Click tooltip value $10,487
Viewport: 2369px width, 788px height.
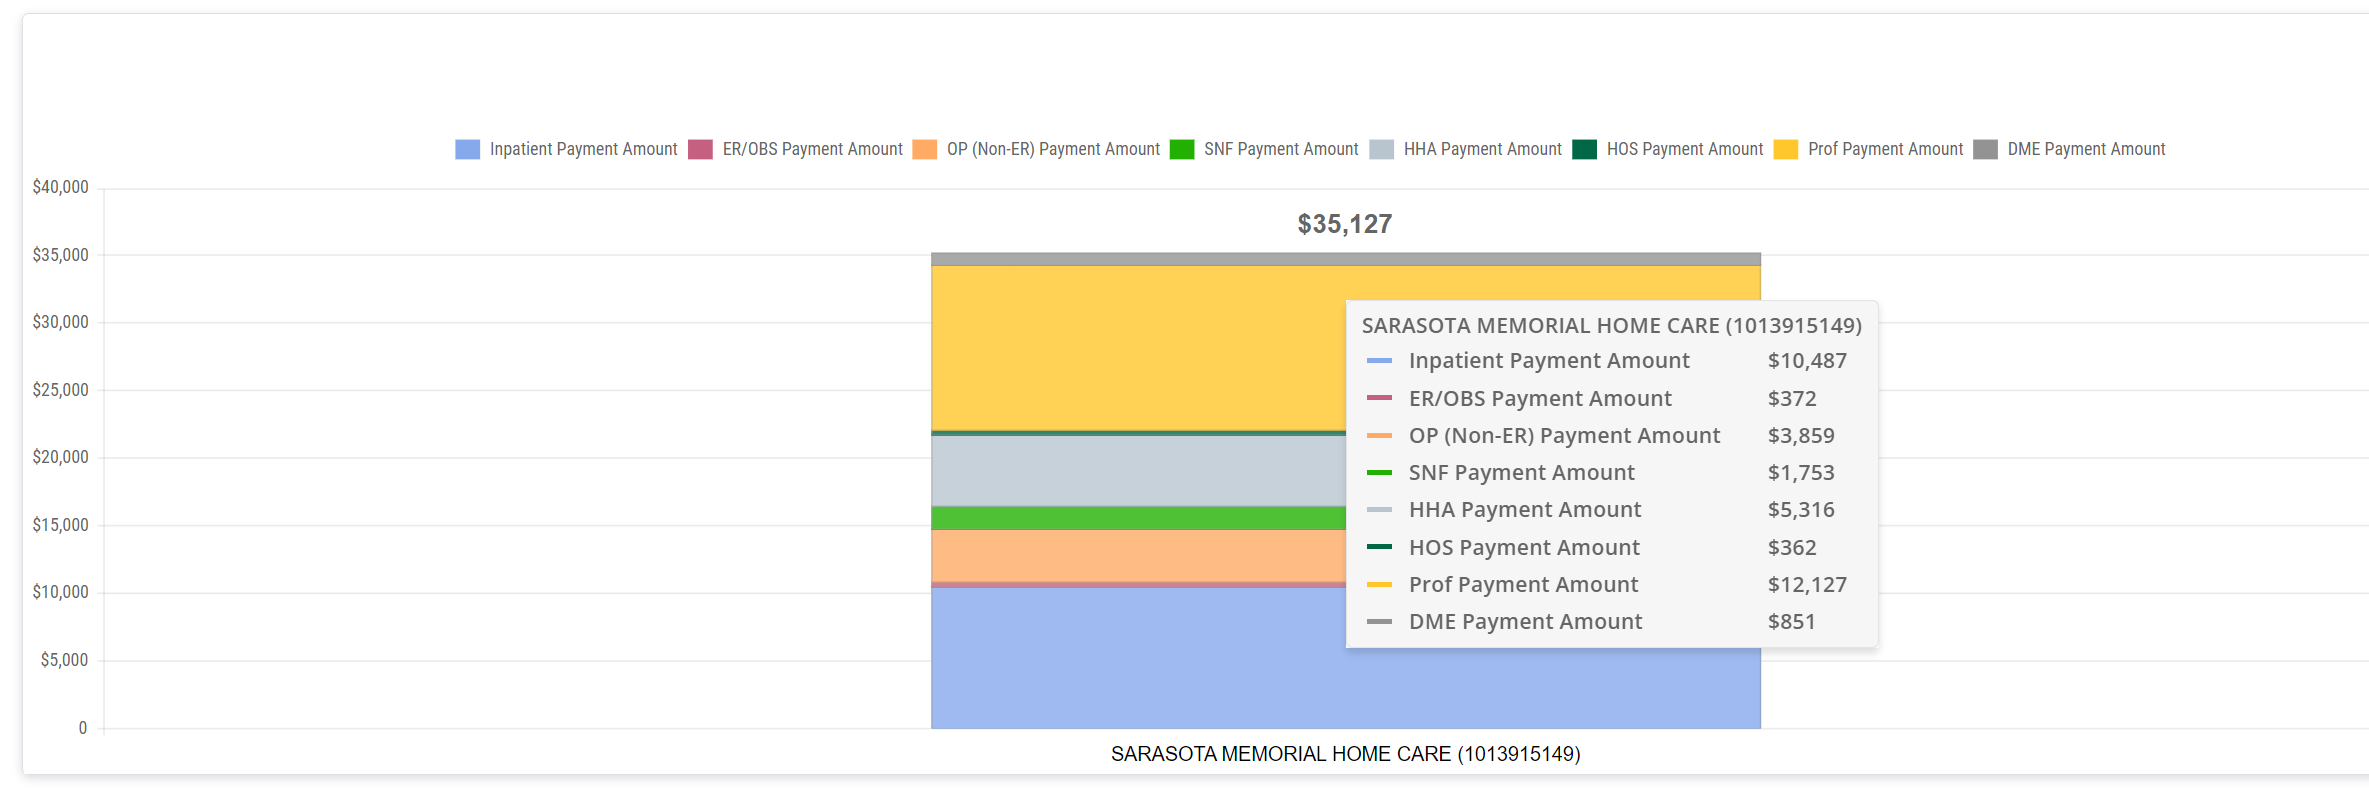point(1807,361)
